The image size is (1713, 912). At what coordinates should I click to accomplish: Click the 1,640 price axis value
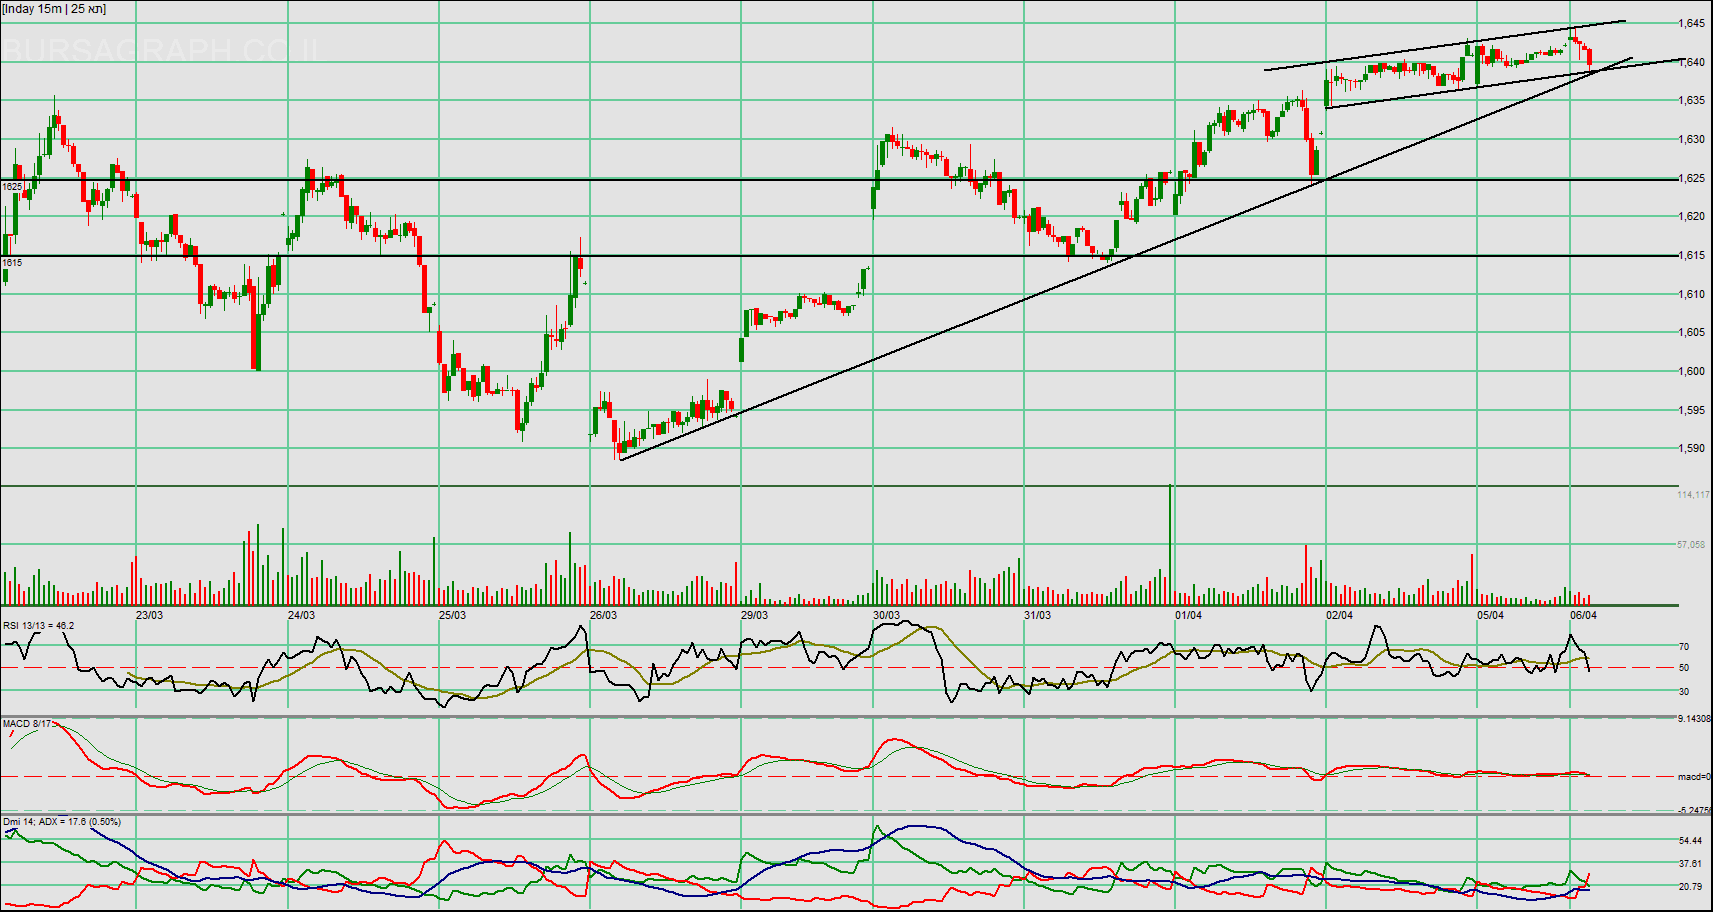(x=1692, y=62)
